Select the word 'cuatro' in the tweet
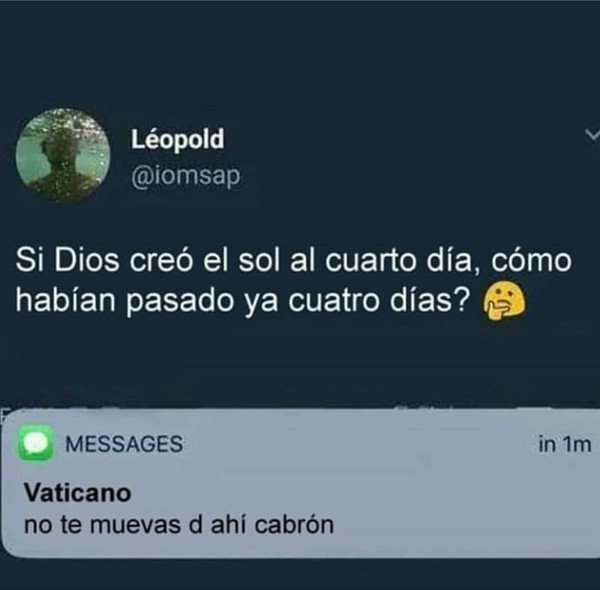600x590 pixels. tap(335, 301)
